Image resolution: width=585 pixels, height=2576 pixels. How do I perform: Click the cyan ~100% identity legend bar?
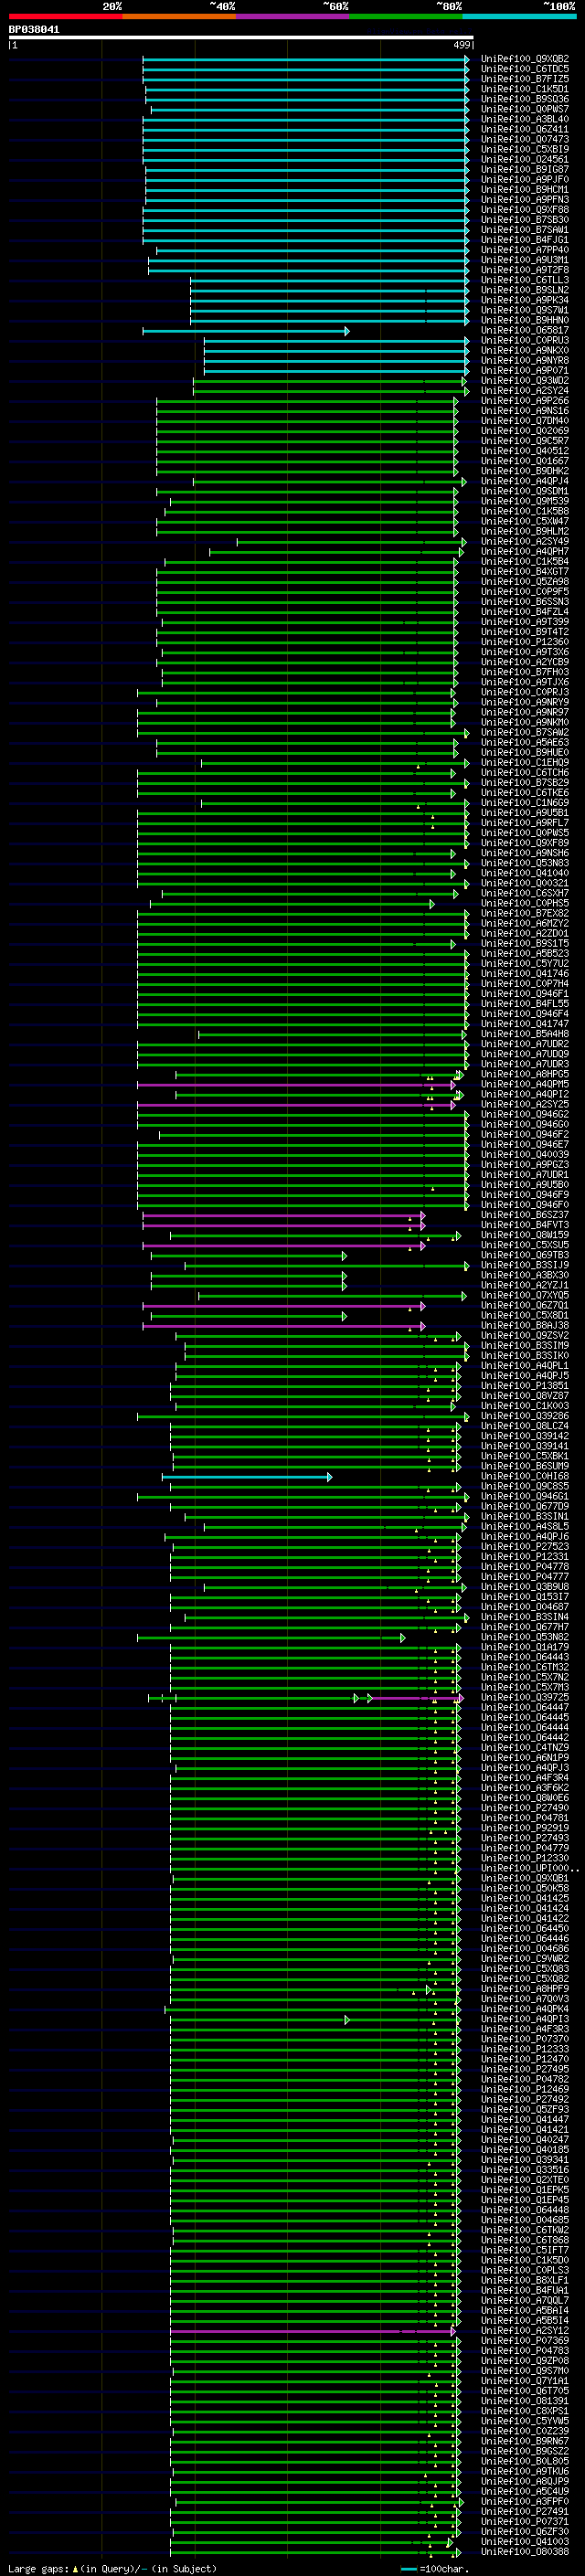coord(519,16)
